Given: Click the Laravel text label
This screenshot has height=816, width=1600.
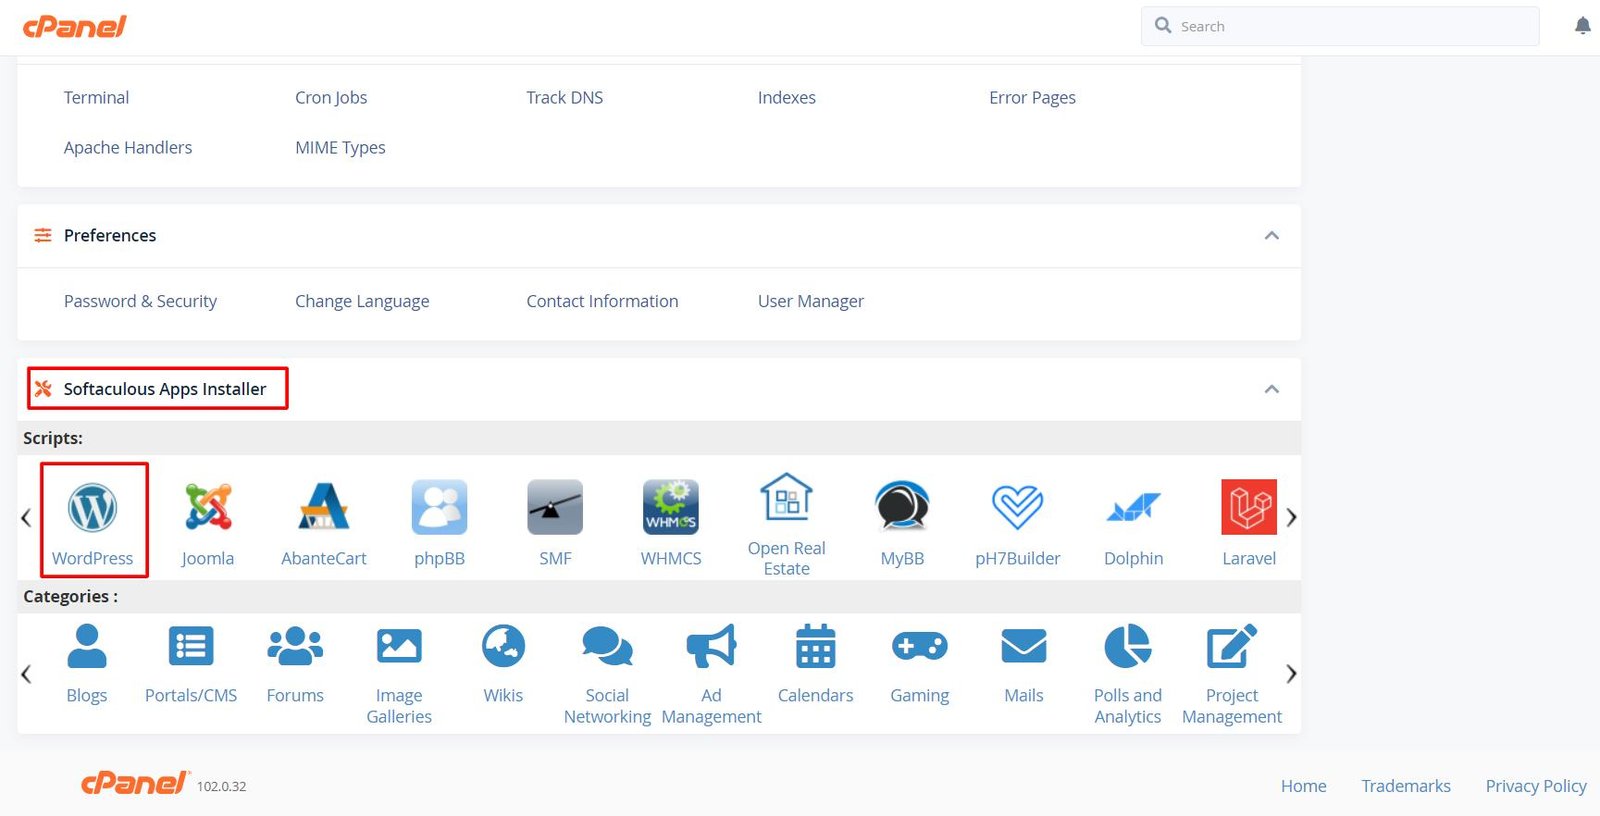Looking at the screenshot, I should click(x=1249, y=558).
